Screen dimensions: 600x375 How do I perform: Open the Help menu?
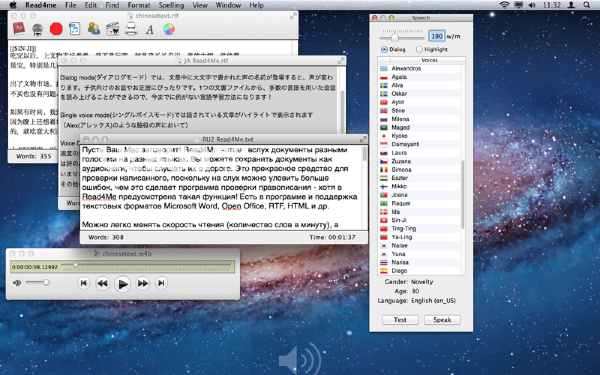256,5
